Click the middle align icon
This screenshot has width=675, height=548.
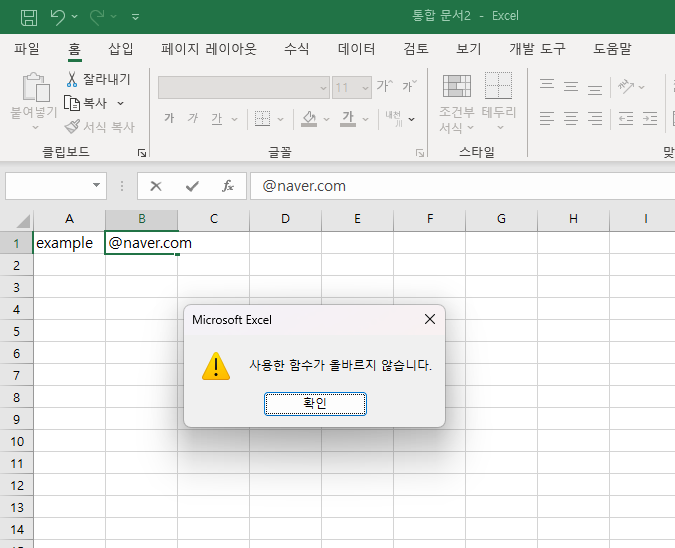(x=571, y=87)
